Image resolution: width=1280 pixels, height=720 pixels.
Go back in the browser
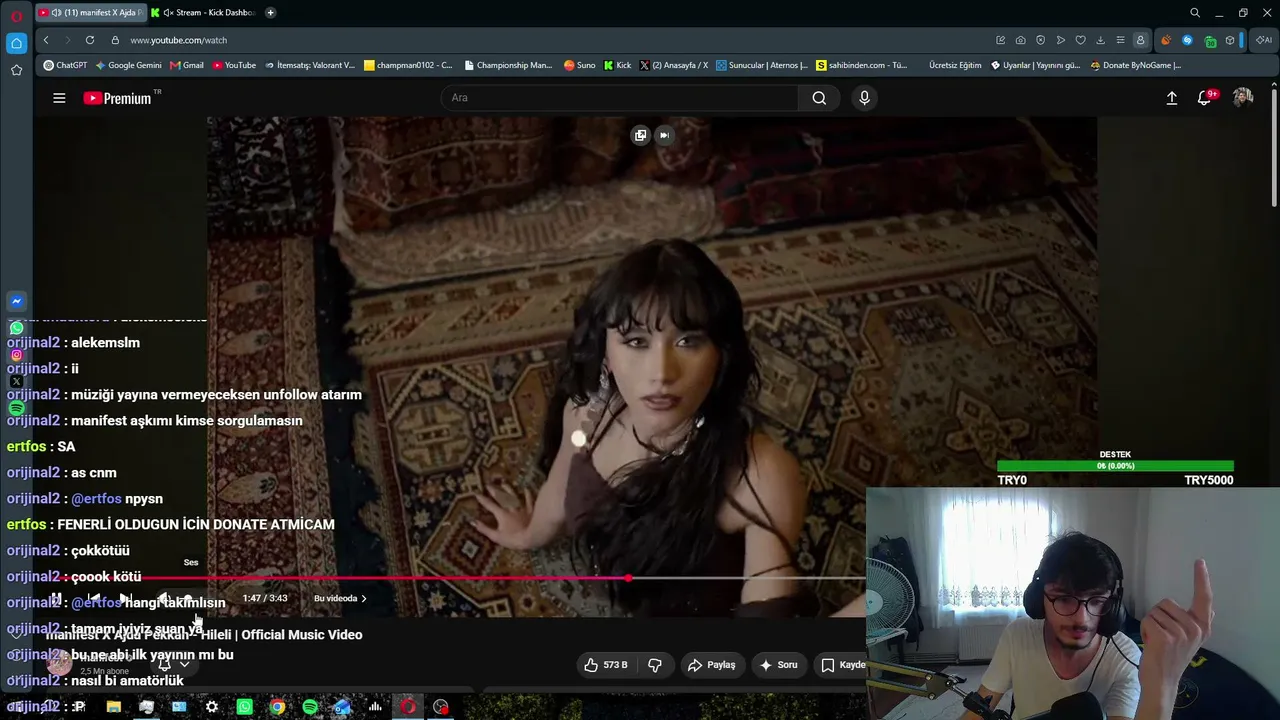[x=46, y=40]
